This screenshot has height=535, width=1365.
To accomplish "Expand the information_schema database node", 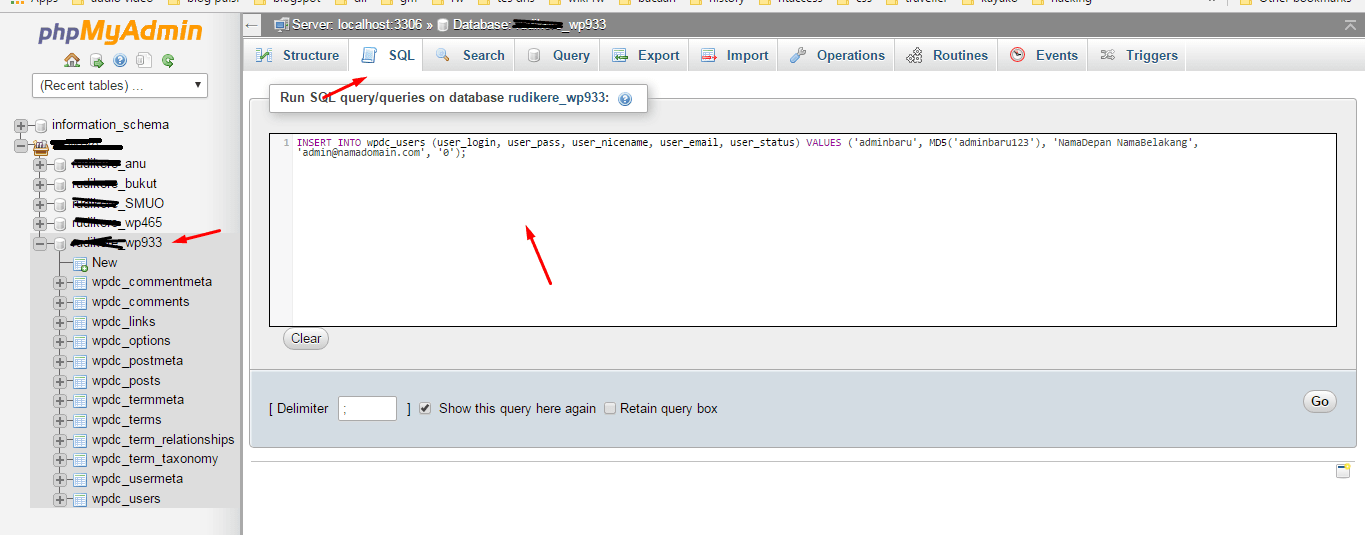I will [21, 126].
